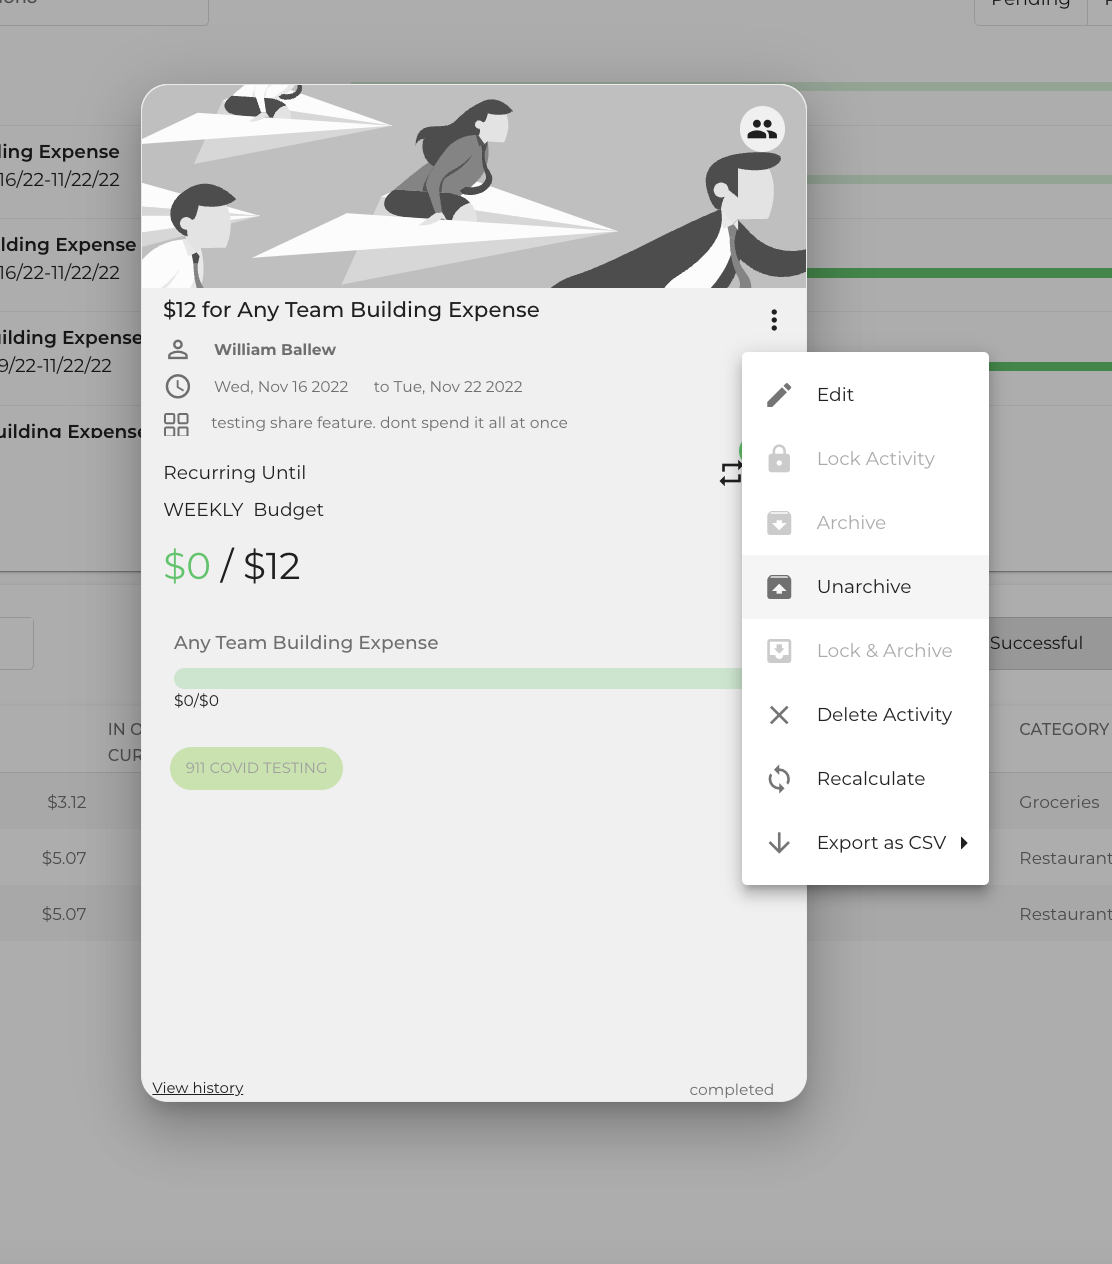Click the 'testing share feature' description text
This screenshot has height=1264, width=1112.
389,423
